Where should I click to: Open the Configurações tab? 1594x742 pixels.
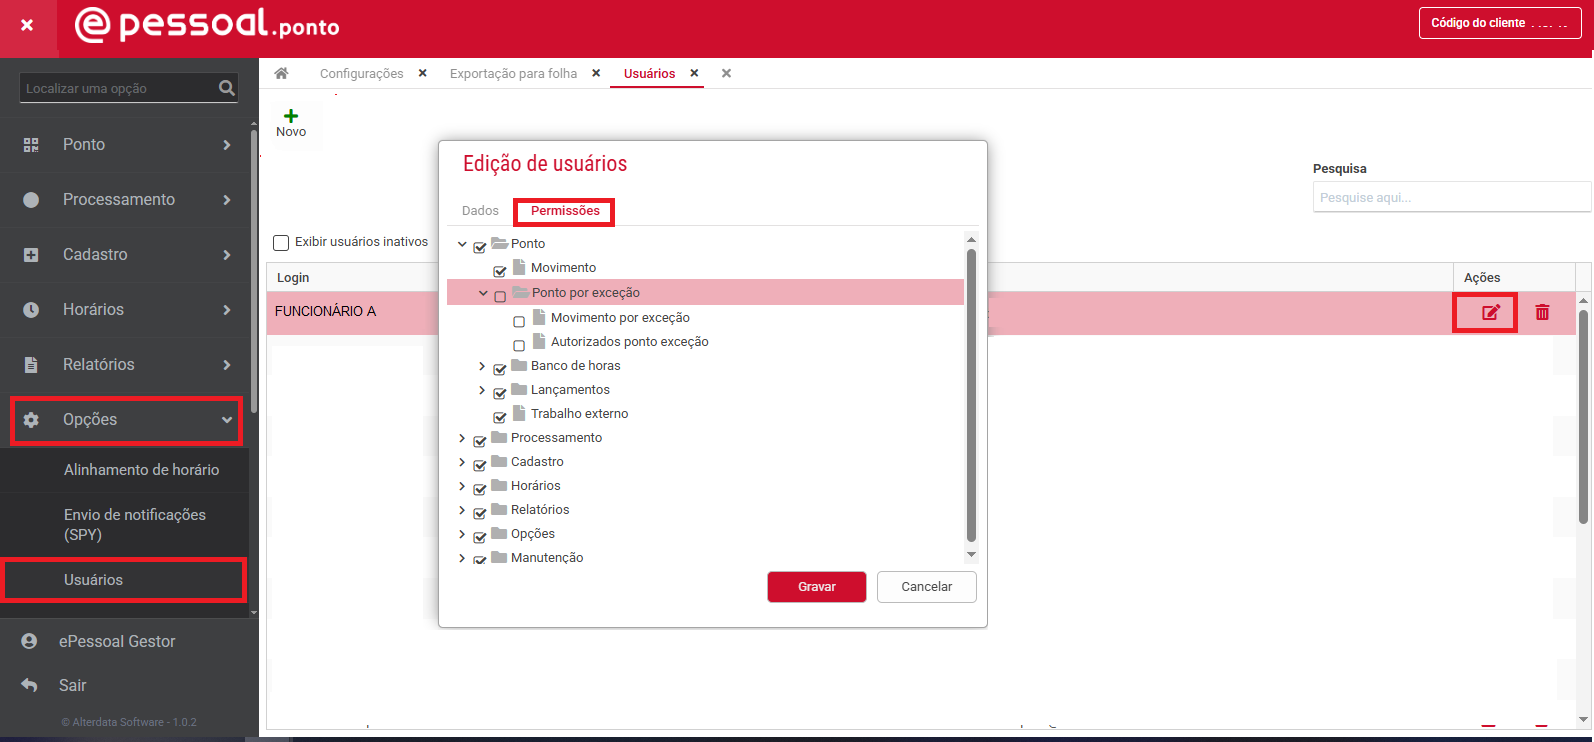click(x=361, y=73)
